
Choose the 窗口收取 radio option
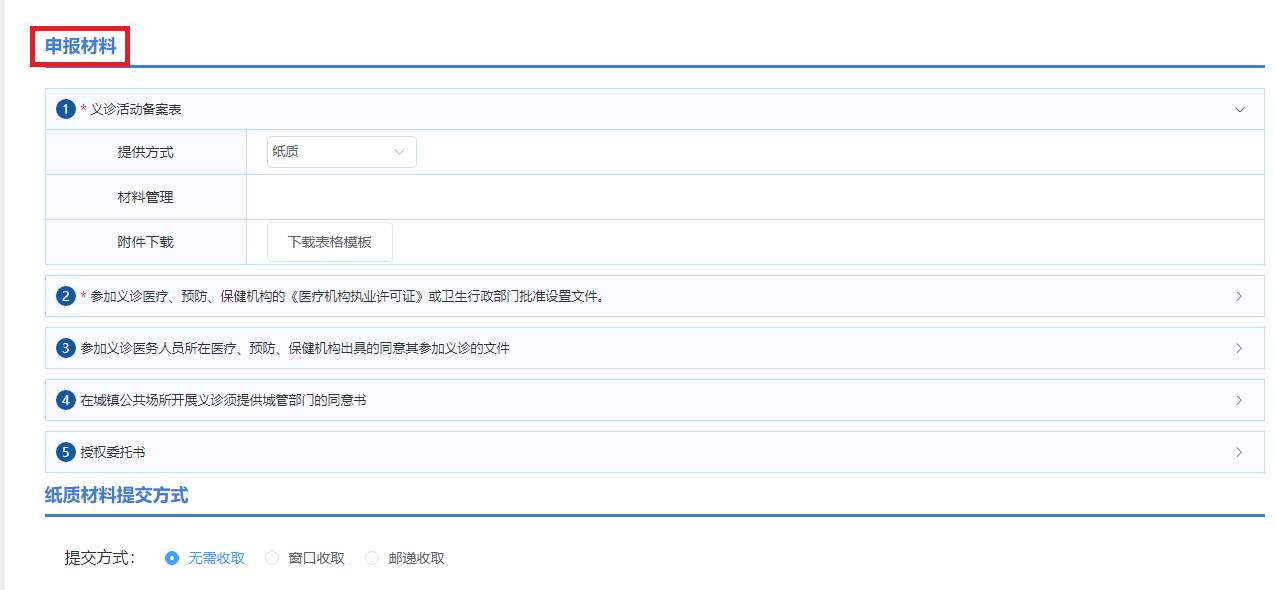(272, 558)
